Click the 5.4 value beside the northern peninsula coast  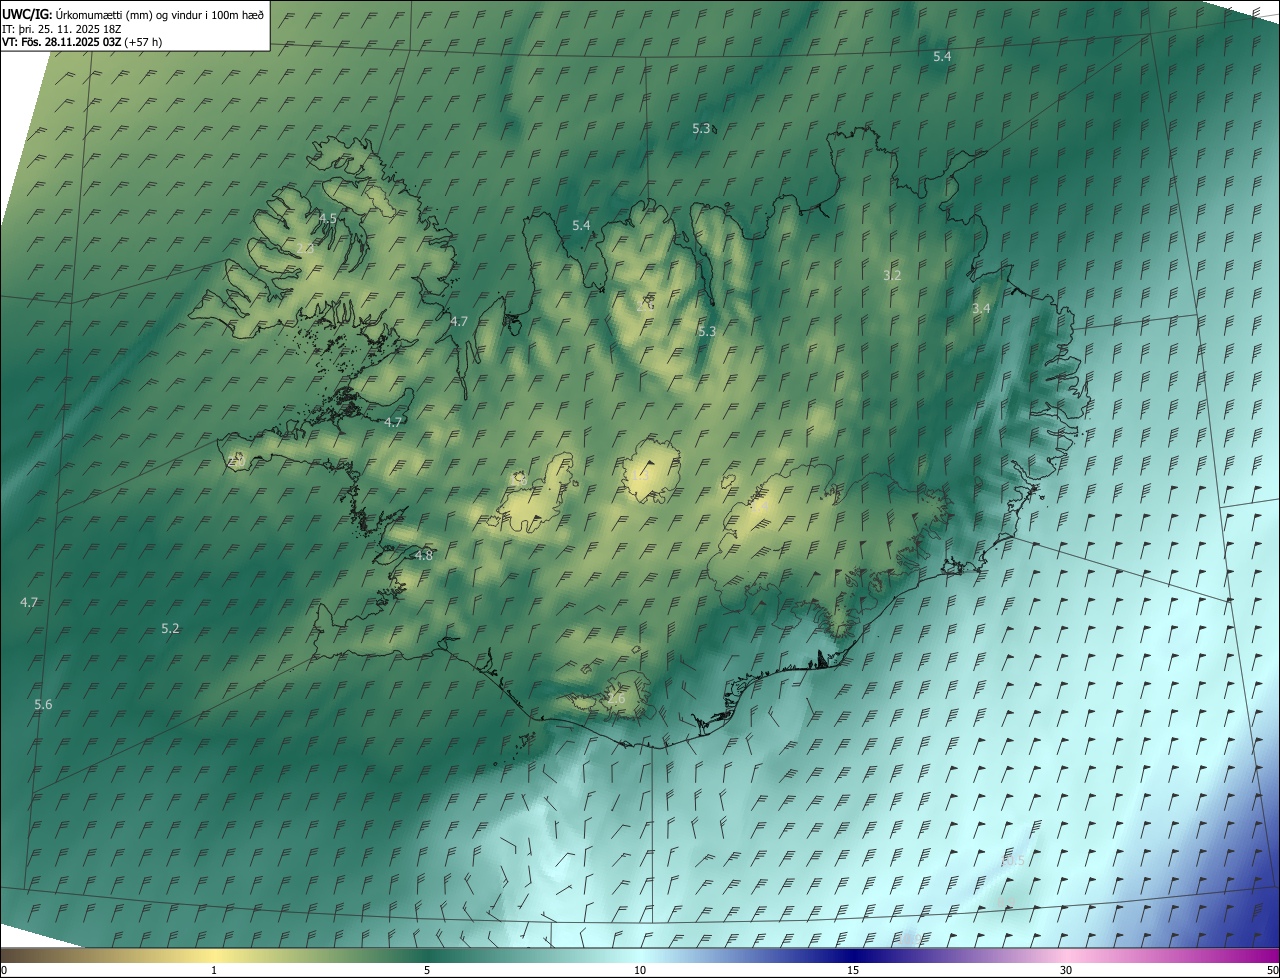pos(581,226)
